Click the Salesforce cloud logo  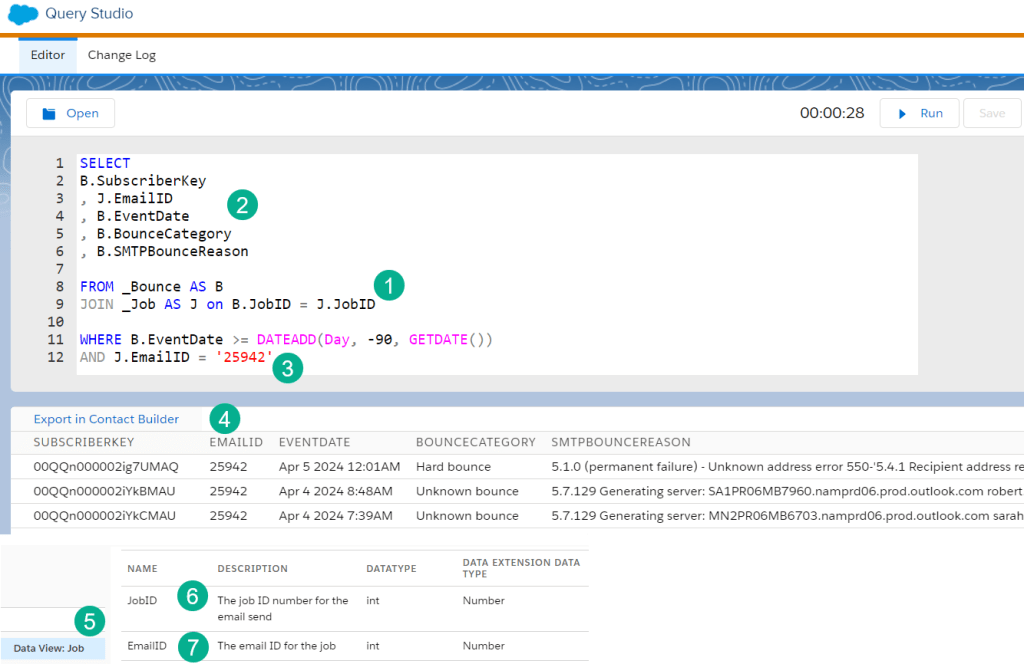click(x=23, y=15)
